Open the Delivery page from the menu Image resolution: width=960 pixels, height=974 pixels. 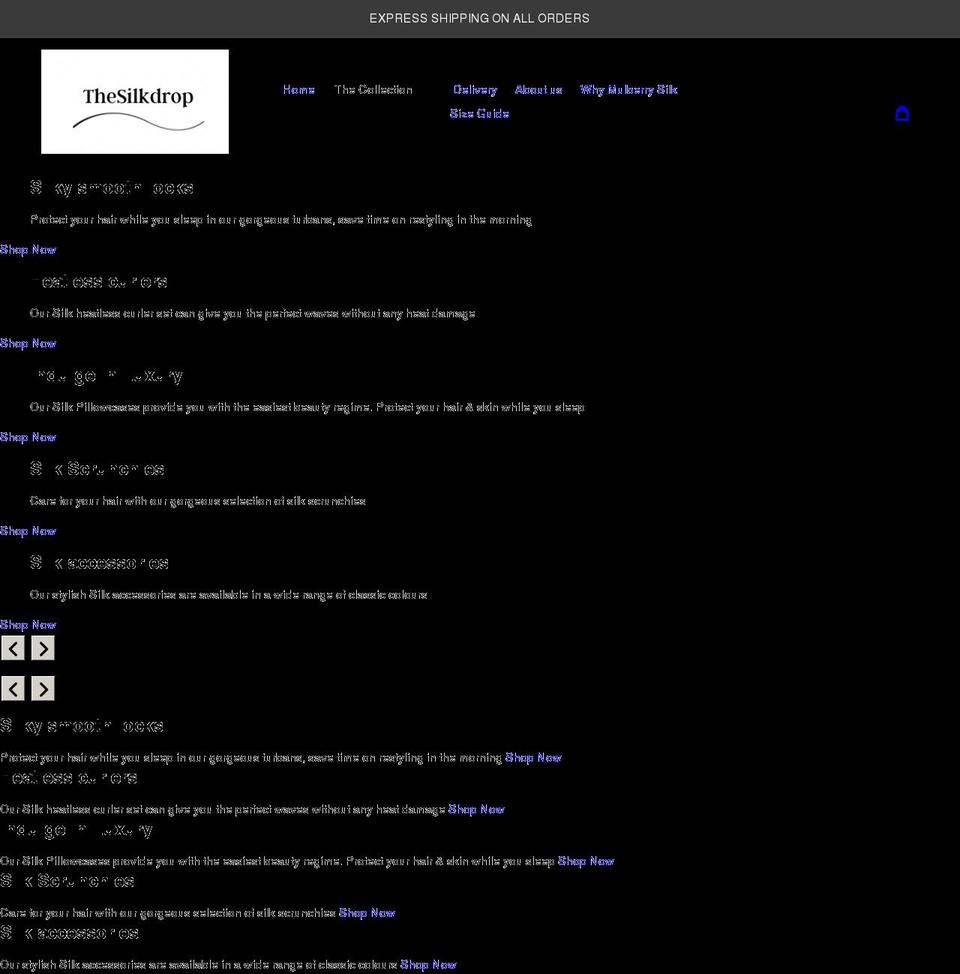[x=474, y=90]
